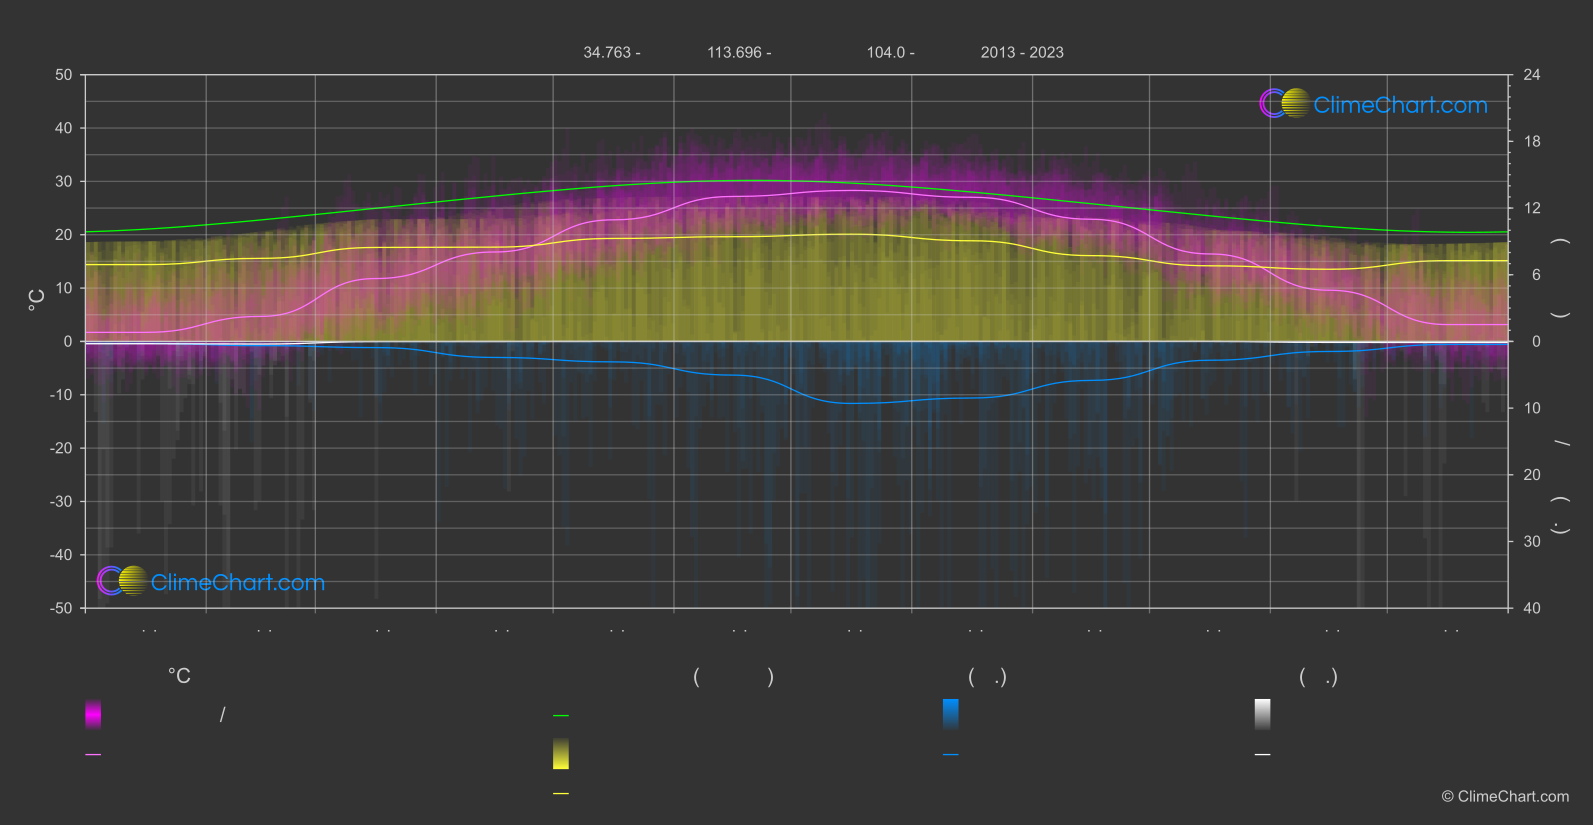Toggle the blue line legend marker

click(x=950, y=755)
